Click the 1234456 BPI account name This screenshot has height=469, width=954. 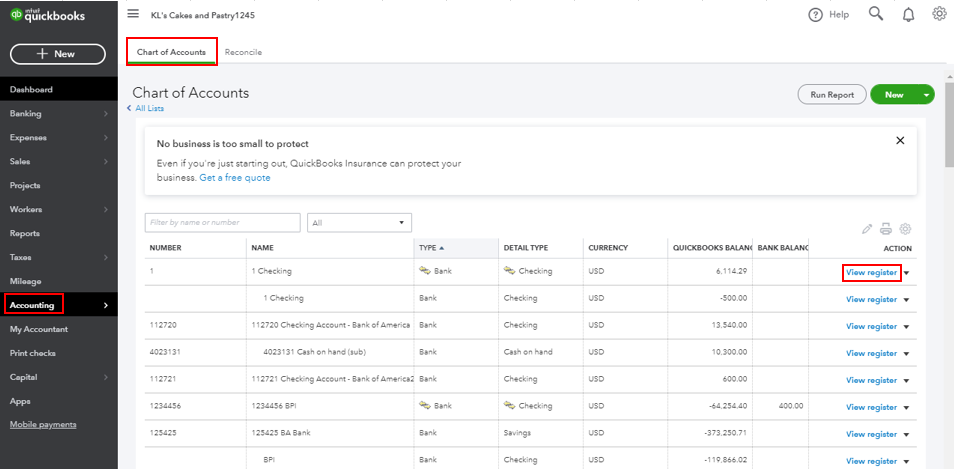point(274,406)
